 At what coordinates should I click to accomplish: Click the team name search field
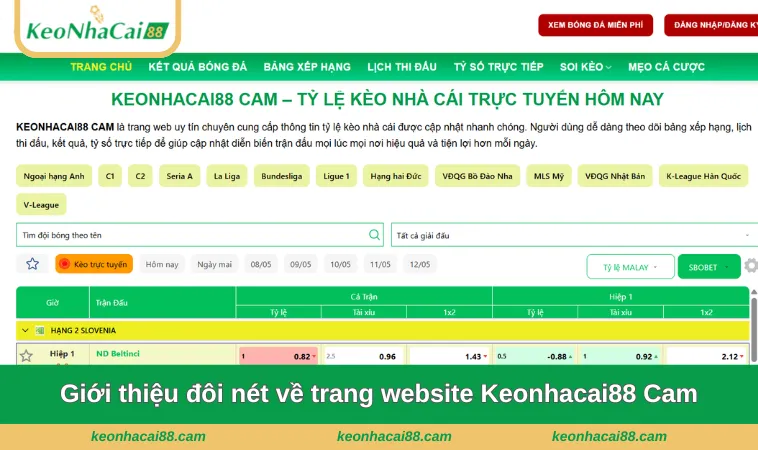click(200, 235)
